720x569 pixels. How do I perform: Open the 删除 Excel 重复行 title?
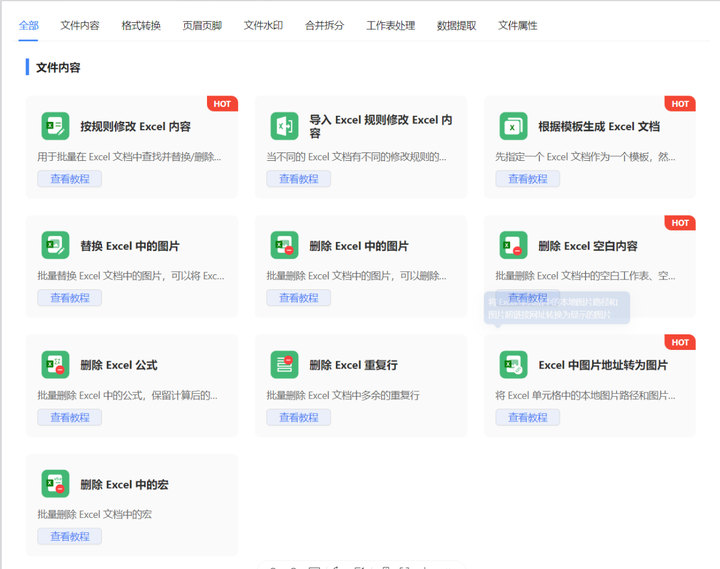[354, 365]
